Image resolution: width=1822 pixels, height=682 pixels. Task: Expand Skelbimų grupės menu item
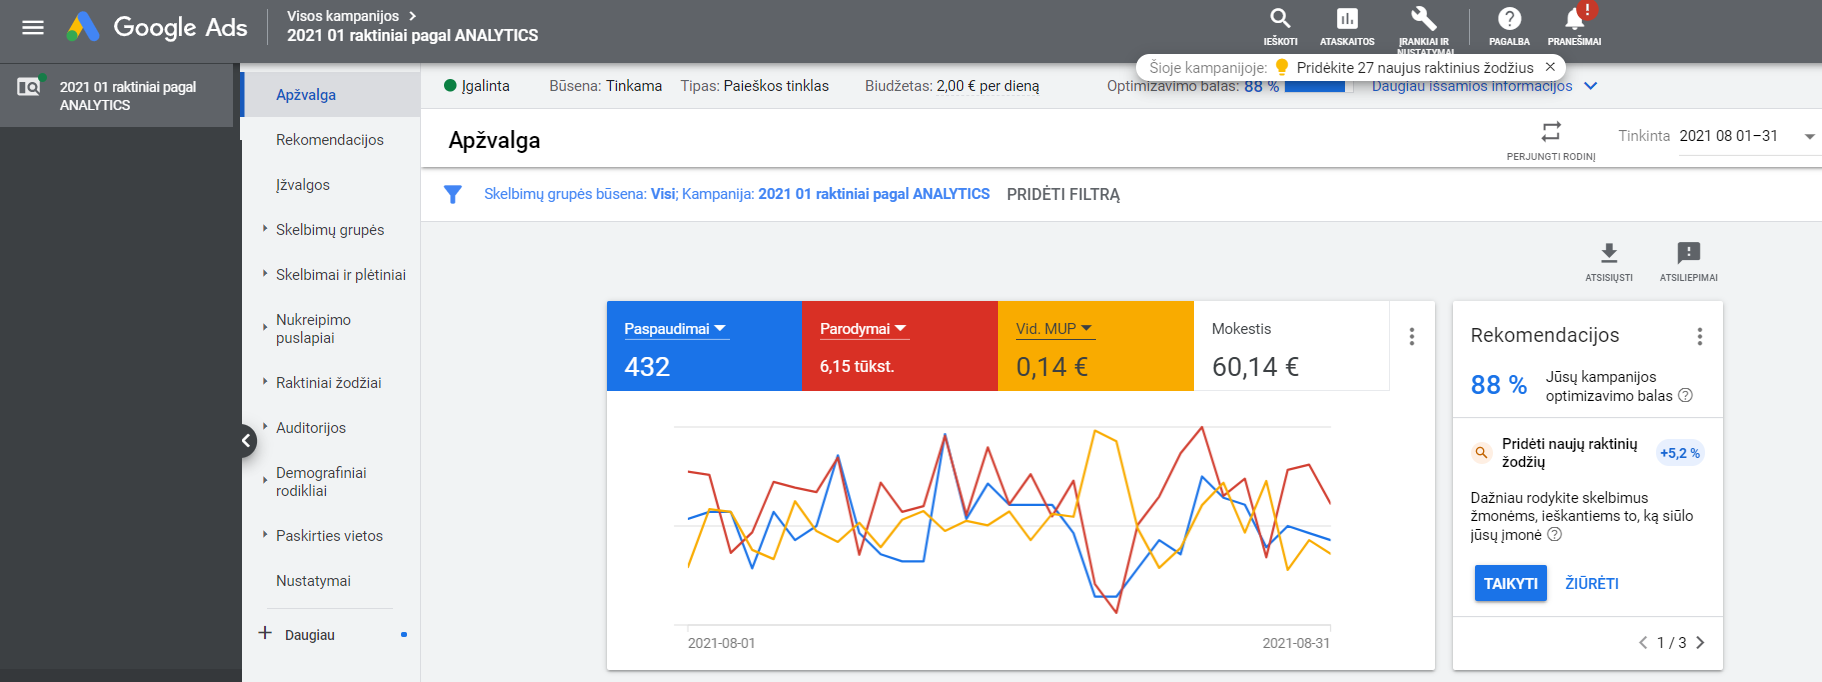[x=265, y=229]
